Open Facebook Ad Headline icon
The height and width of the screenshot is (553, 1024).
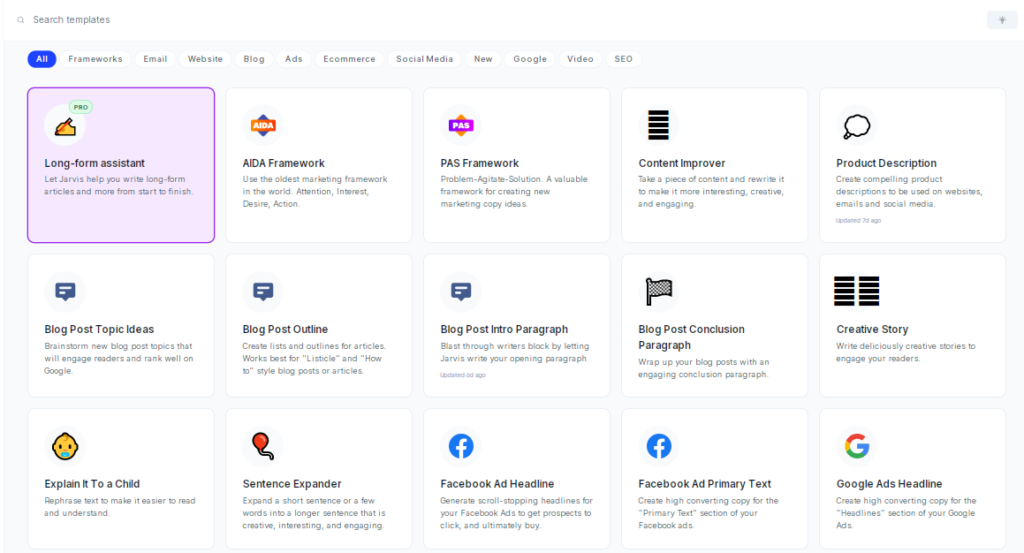(x=461, y=446)
